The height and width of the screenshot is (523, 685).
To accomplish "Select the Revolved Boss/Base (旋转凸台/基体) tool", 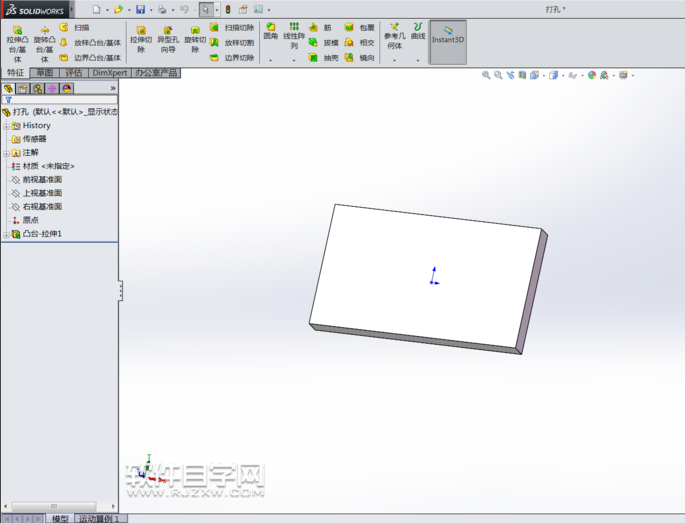I will 44,43.
